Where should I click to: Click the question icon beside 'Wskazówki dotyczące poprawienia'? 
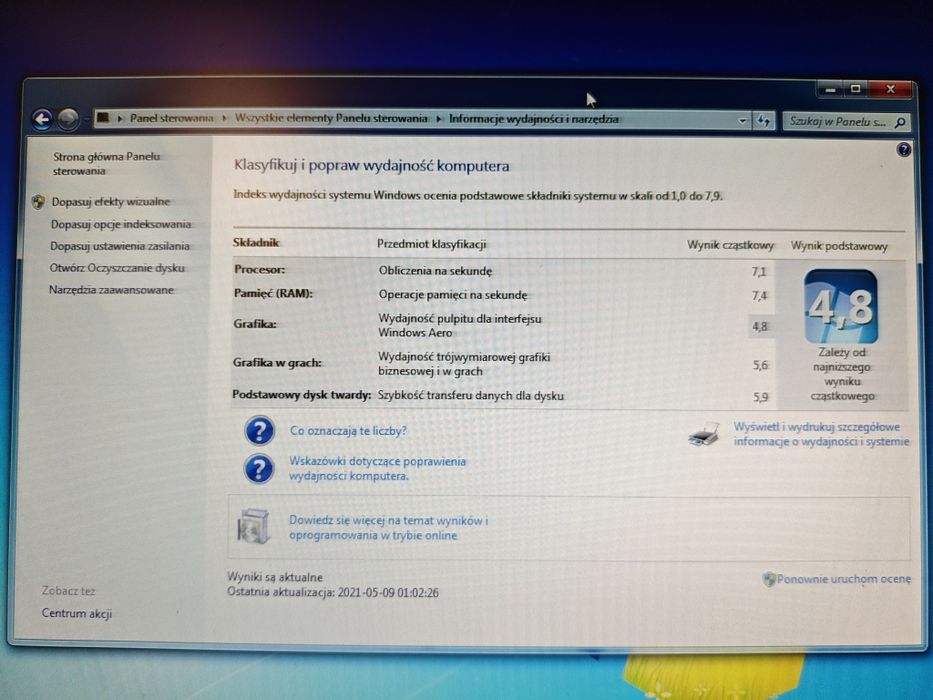pyautogui.click(x=259, y=469)
